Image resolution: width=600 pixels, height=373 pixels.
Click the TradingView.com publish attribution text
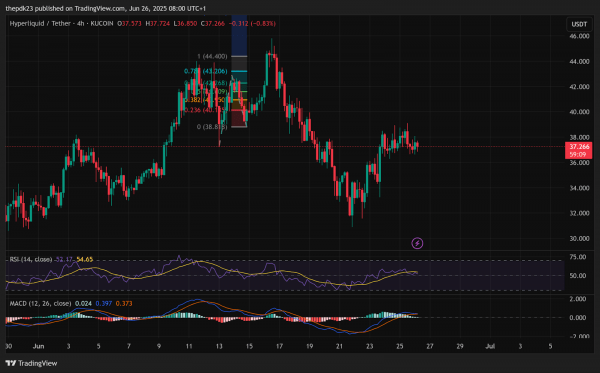[99, 8]
